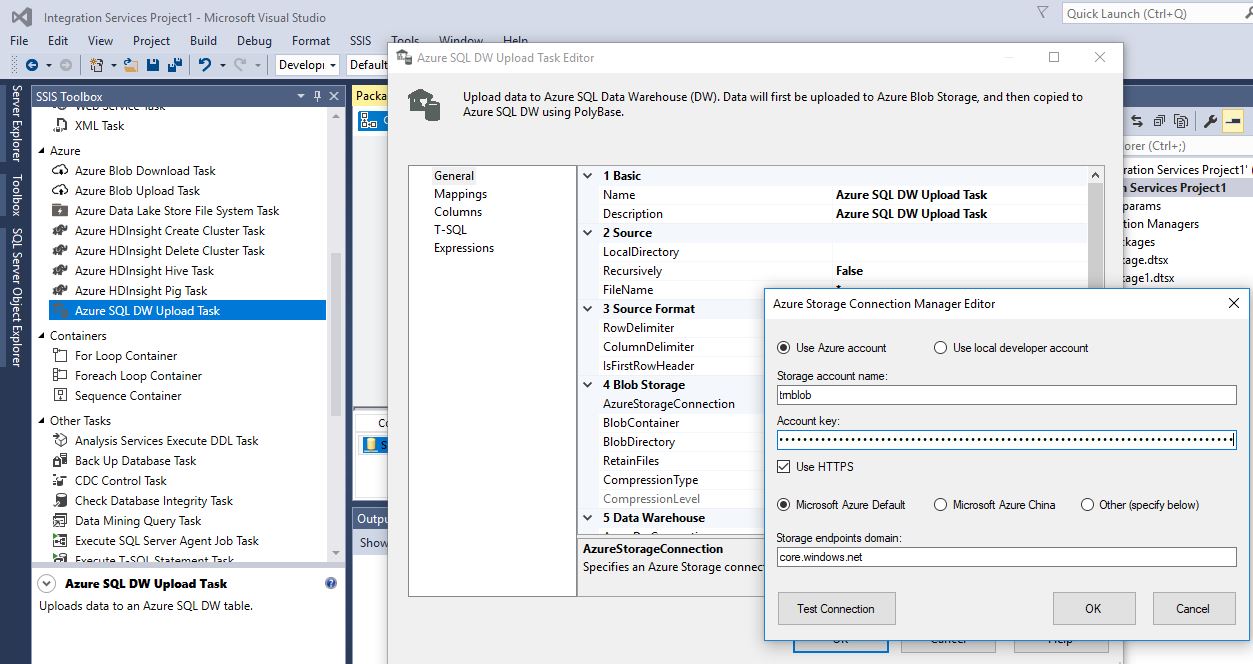The width and height of the screenshot is (1253, 664).
Task: Click the Collapse All icon in Solution Explorer
Action: 1159,121
